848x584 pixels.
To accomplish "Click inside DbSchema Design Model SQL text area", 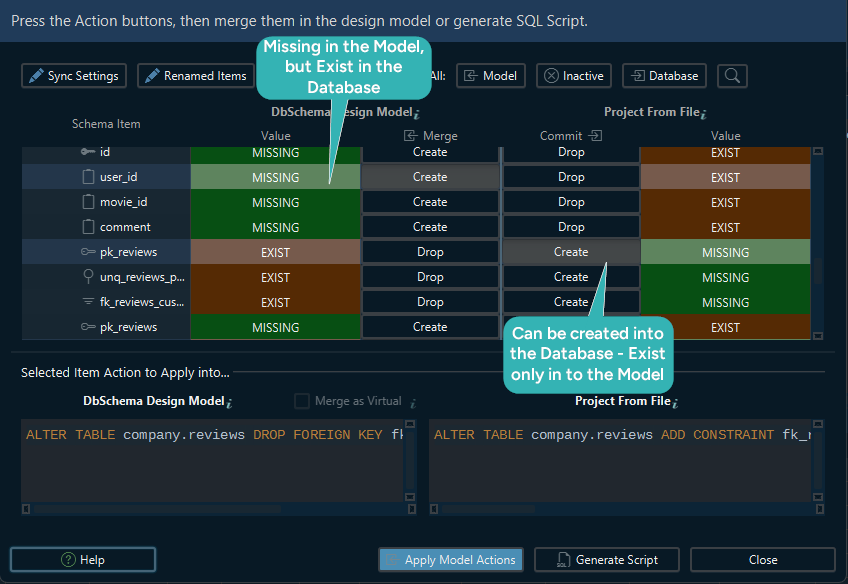I will [213, 460].
